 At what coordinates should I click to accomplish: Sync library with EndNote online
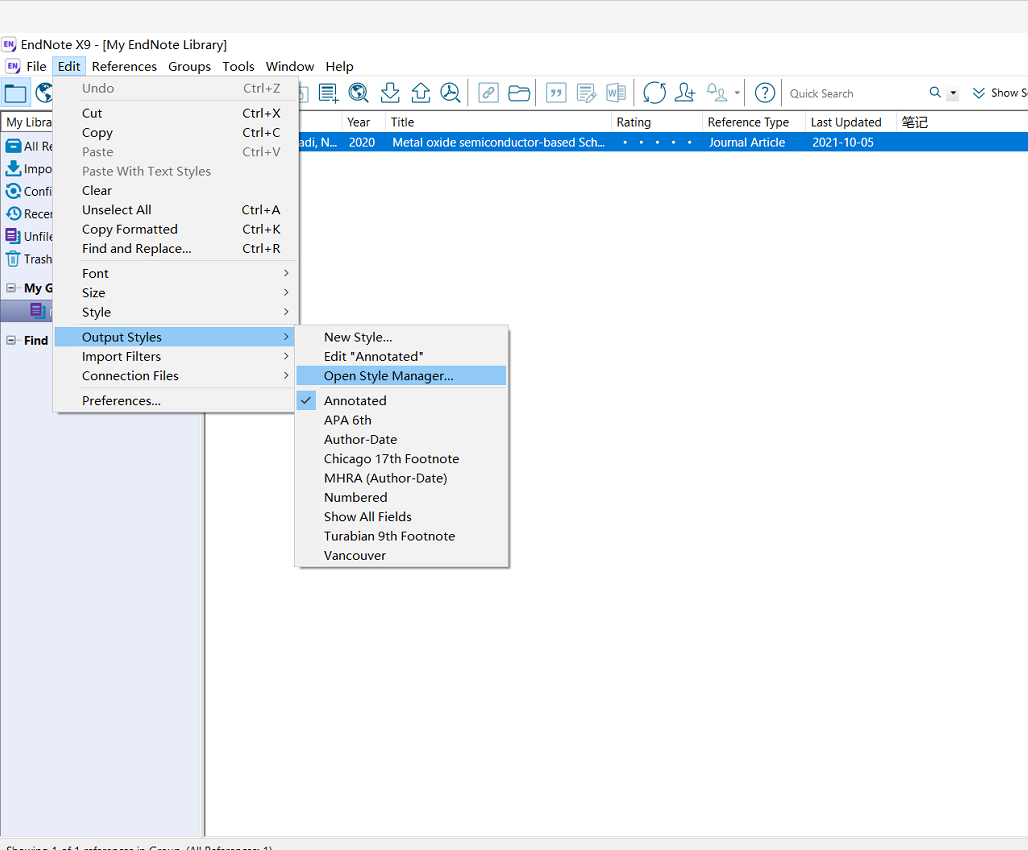tap(654, 92)
